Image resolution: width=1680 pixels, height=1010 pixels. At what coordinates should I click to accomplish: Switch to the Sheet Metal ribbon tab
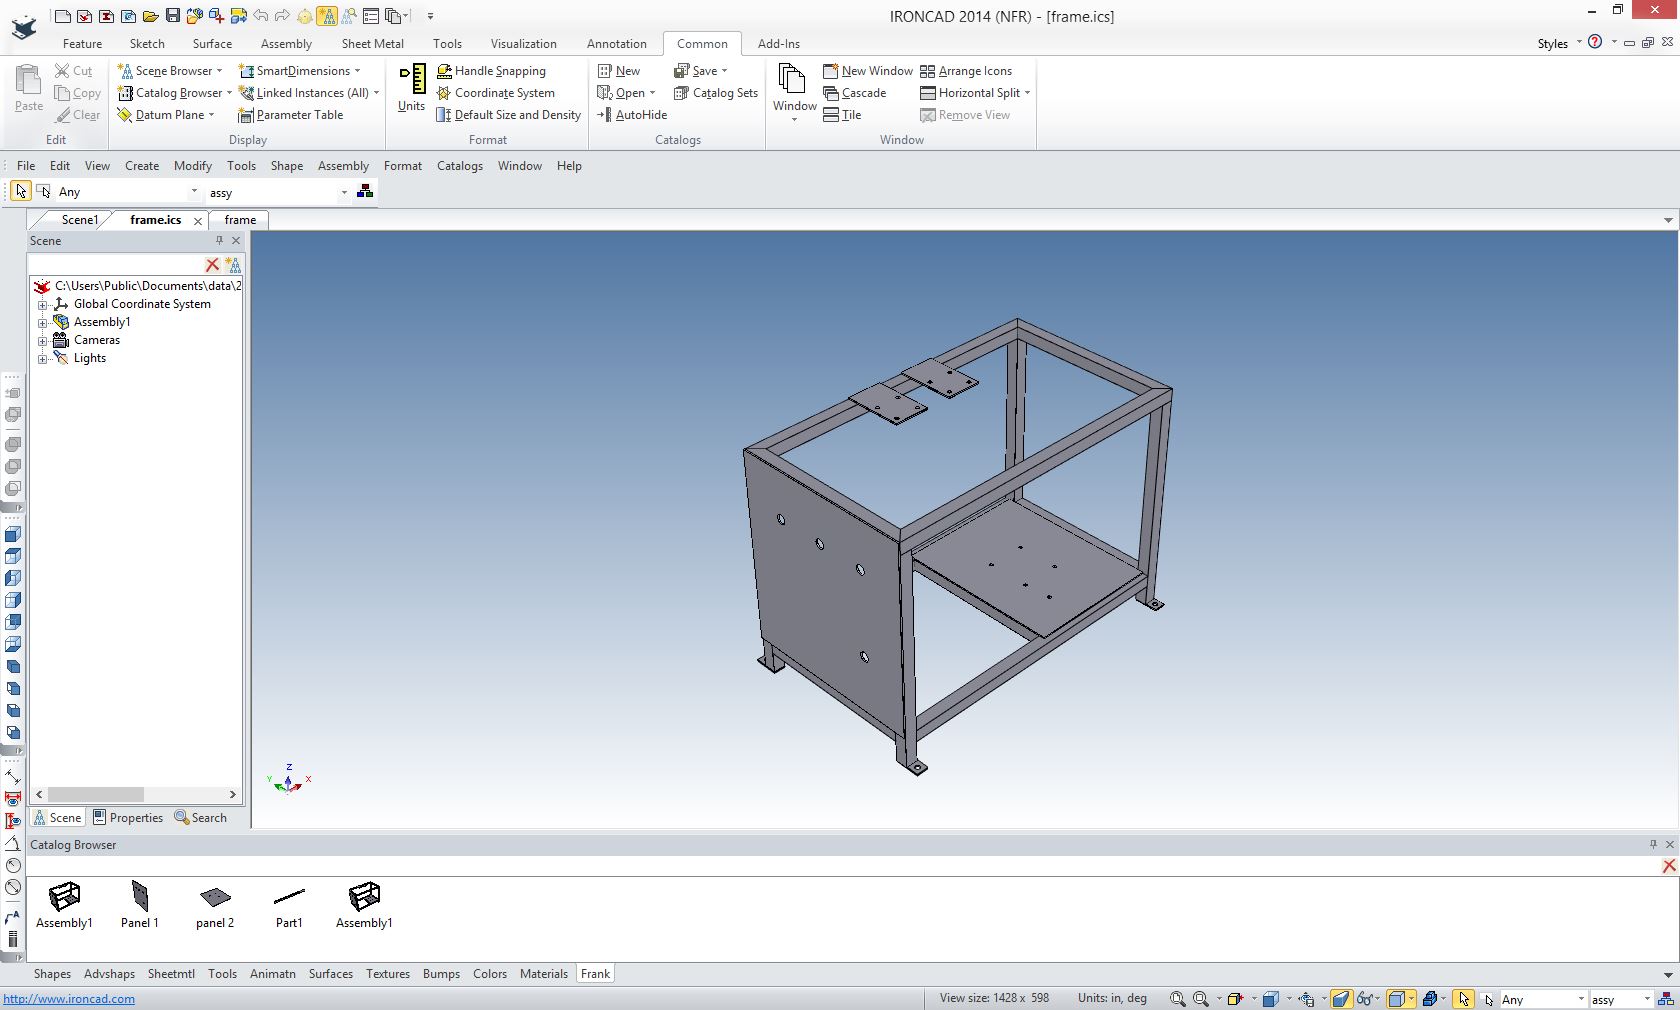click(x=371, y=43)
